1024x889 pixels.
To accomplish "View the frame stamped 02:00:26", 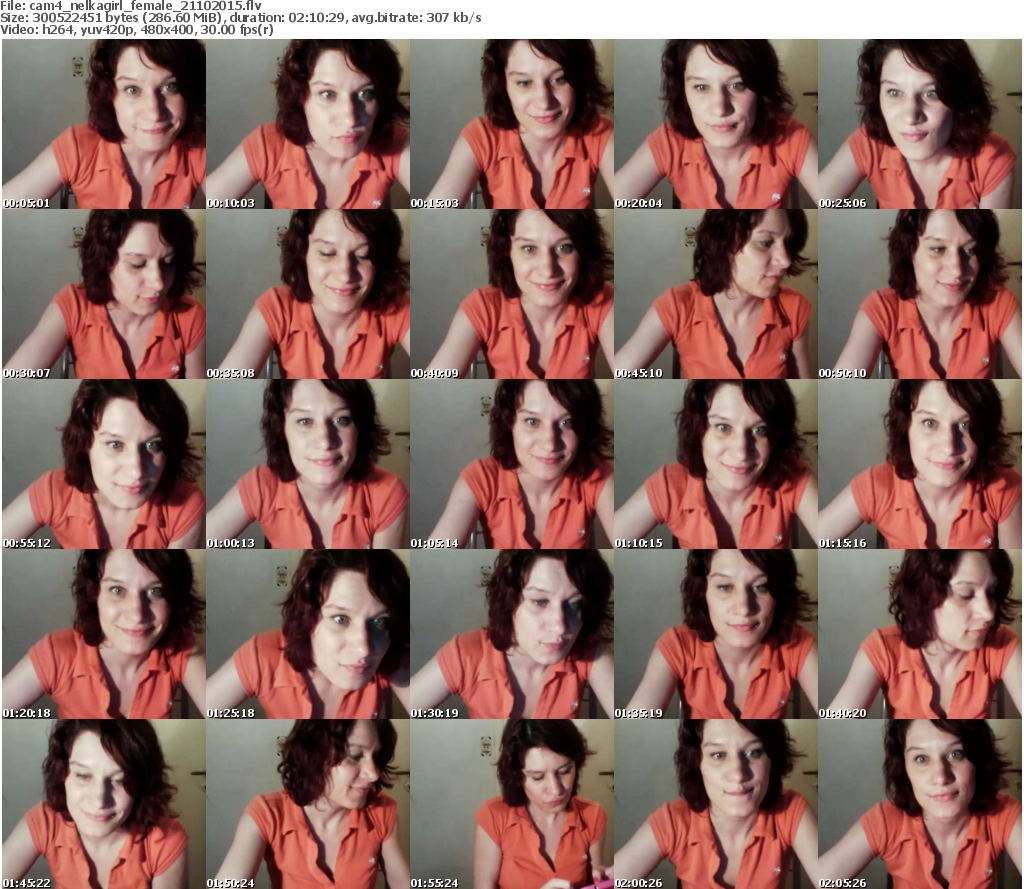I will click(716, 804).
